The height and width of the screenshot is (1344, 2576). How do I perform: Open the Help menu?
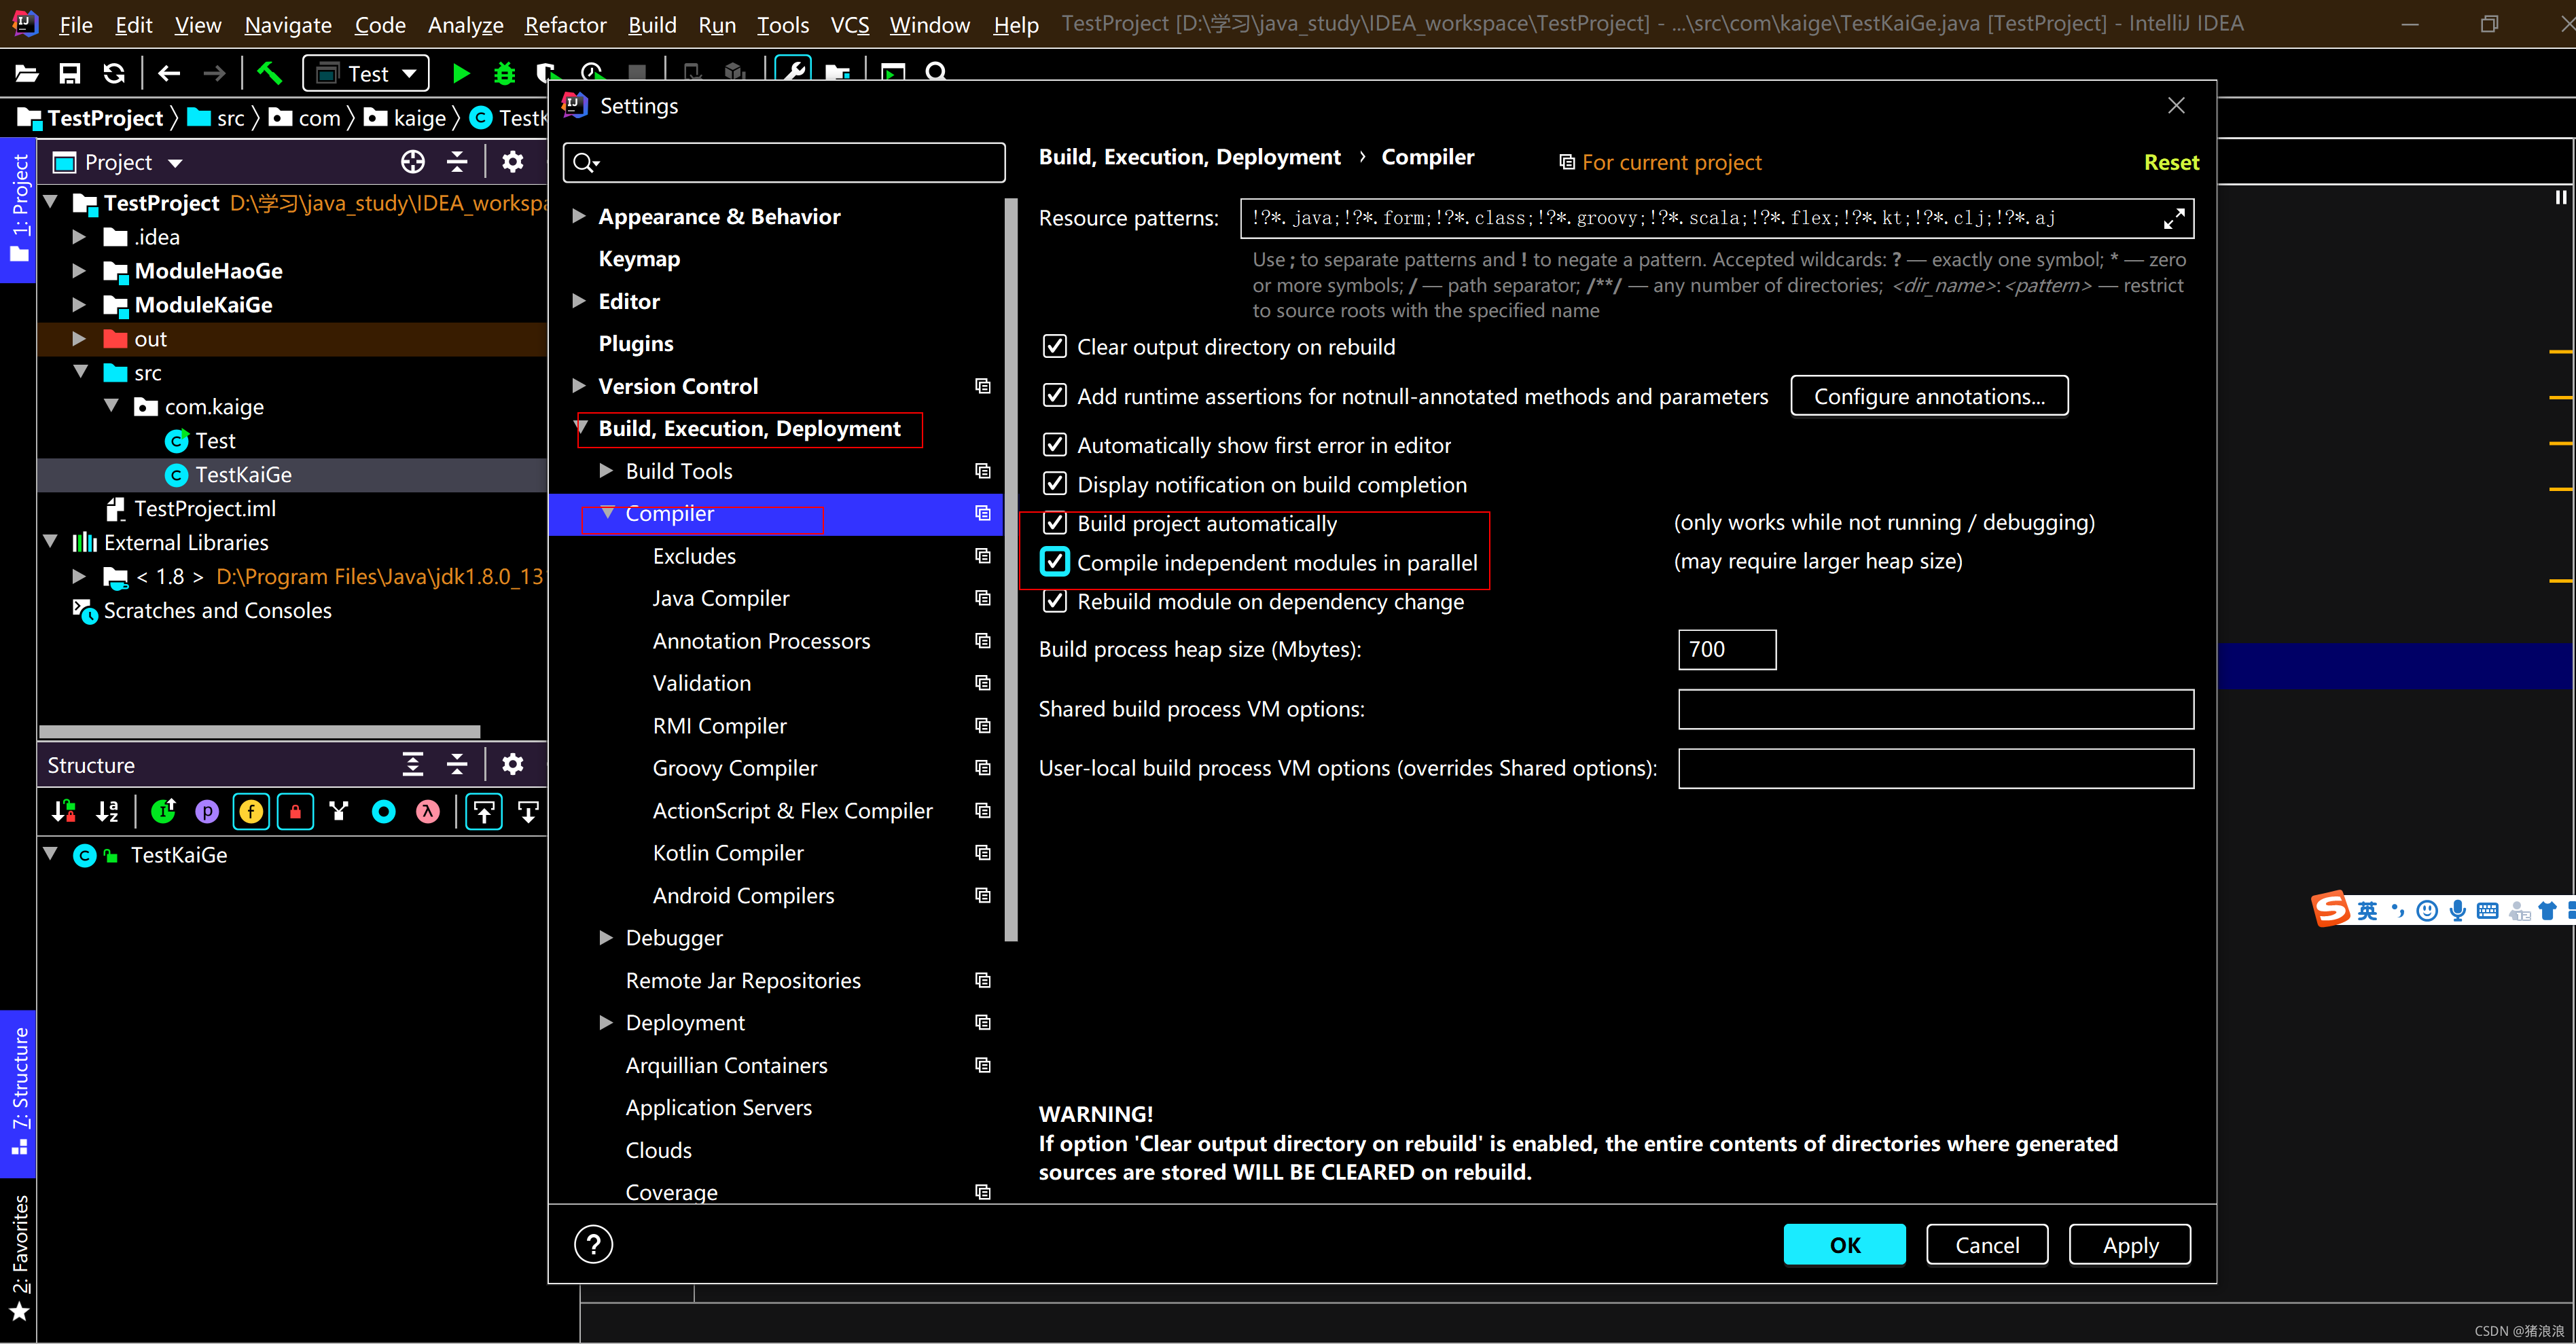[x=1016, y=25]
